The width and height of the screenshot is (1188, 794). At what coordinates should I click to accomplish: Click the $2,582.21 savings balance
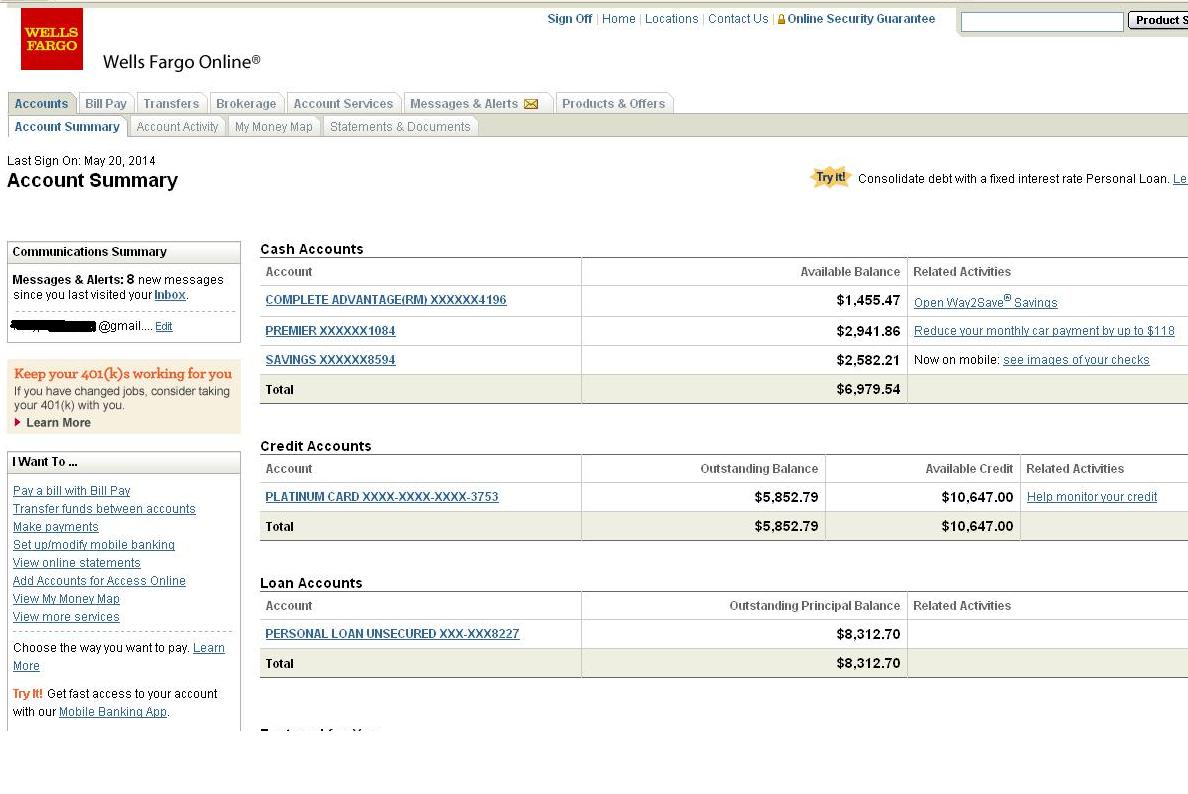pyautogui.click(x=868, y=361)
